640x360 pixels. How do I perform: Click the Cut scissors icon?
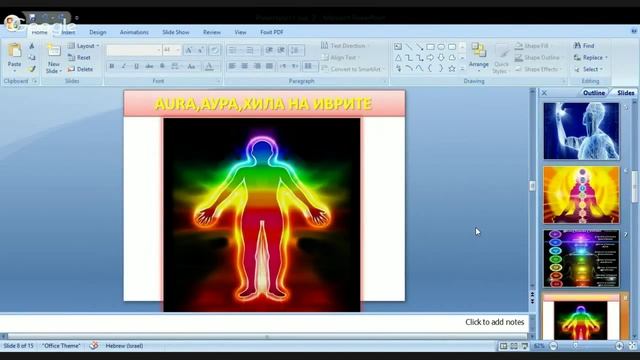coord(32,46)
